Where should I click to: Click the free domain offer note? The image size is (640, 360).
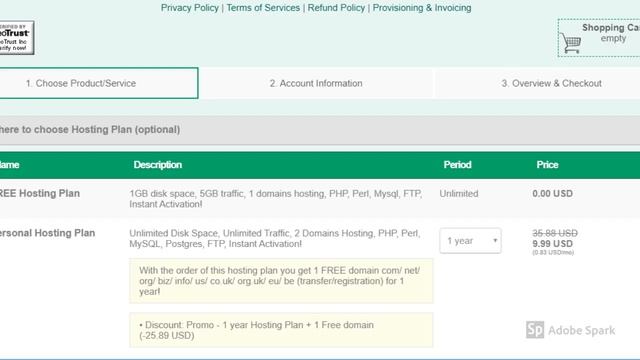click(281, 281)
